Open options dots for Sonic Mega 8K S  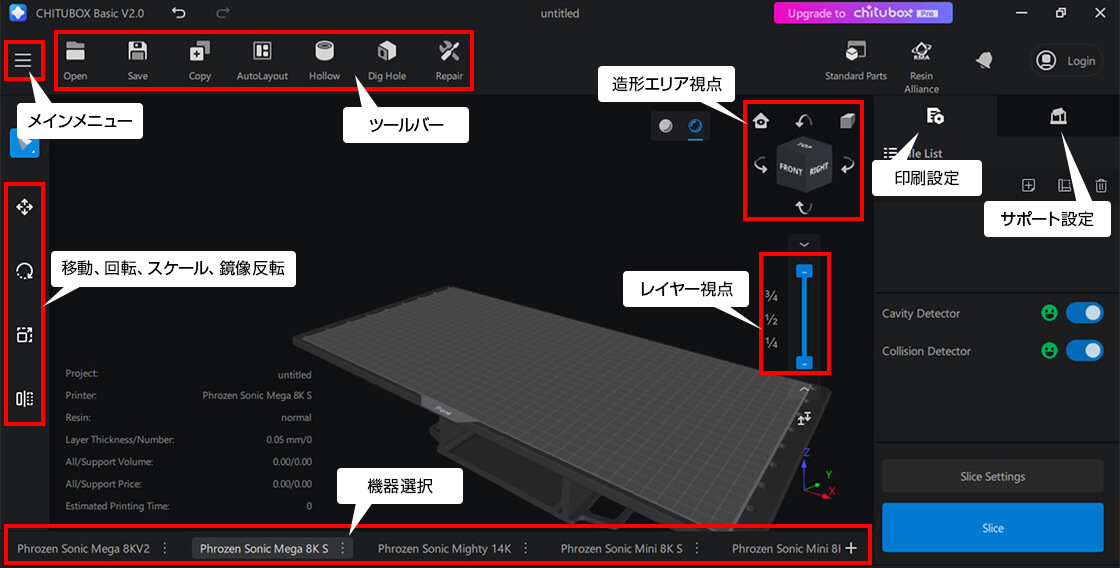pos(343,548)
